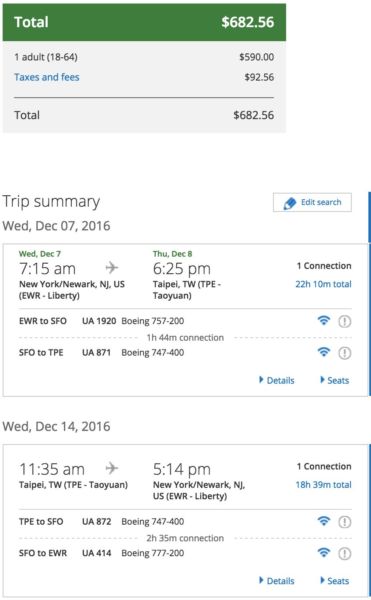
Task: Open info alert icon for TPE to SFO
Action: point(345,522)
